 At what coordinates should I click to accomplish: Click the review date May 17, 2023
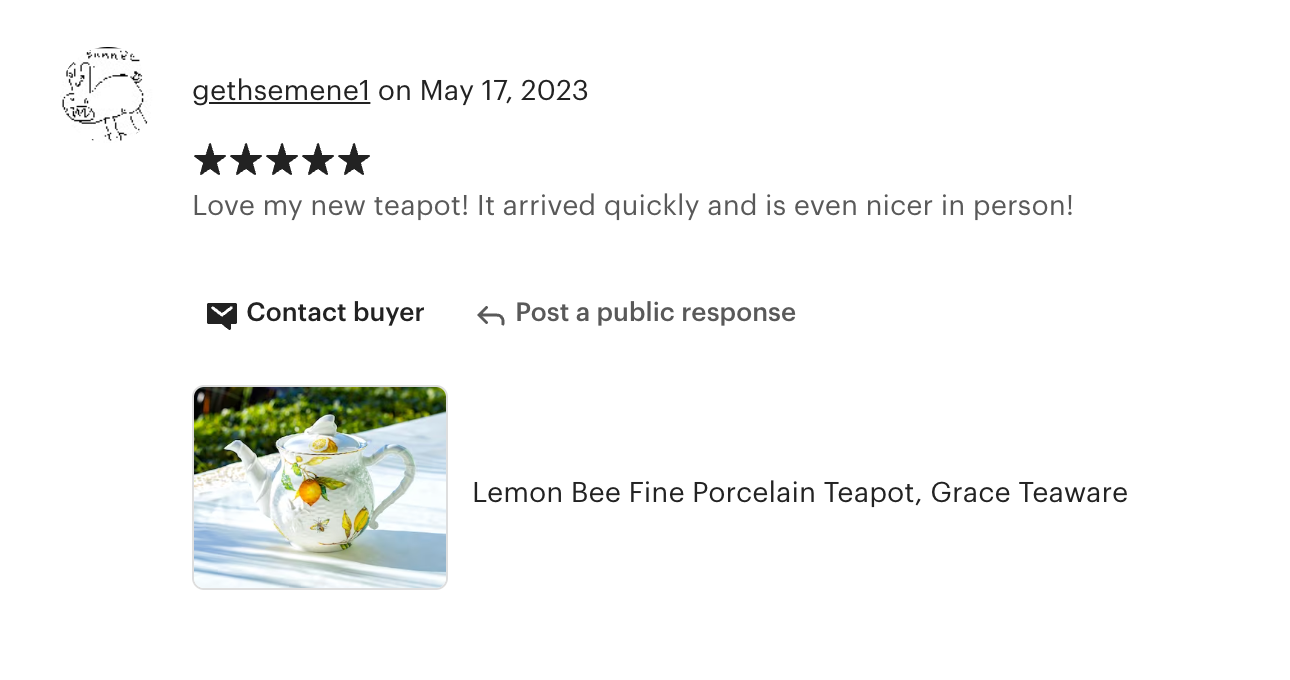(503, 91)
